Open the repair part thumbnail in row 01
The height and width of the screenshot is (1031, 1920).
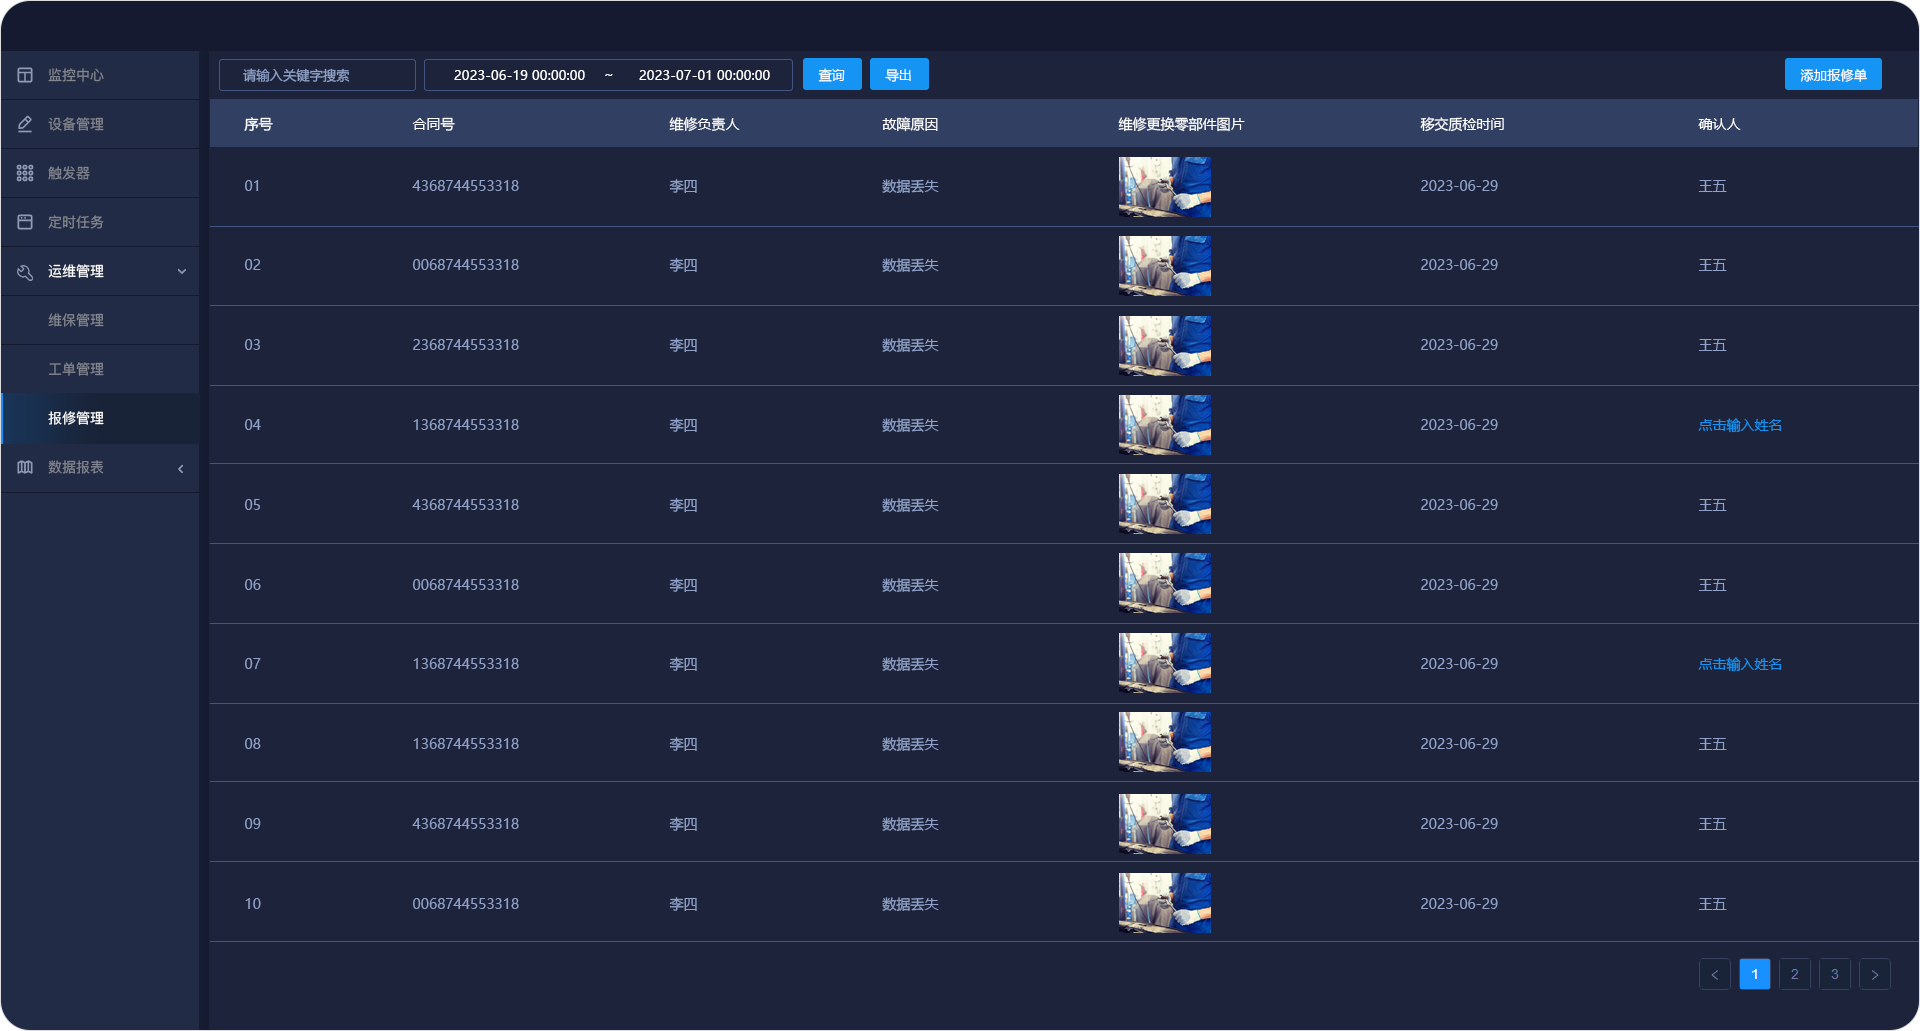pyautogui.click(x=1164, y=187)
